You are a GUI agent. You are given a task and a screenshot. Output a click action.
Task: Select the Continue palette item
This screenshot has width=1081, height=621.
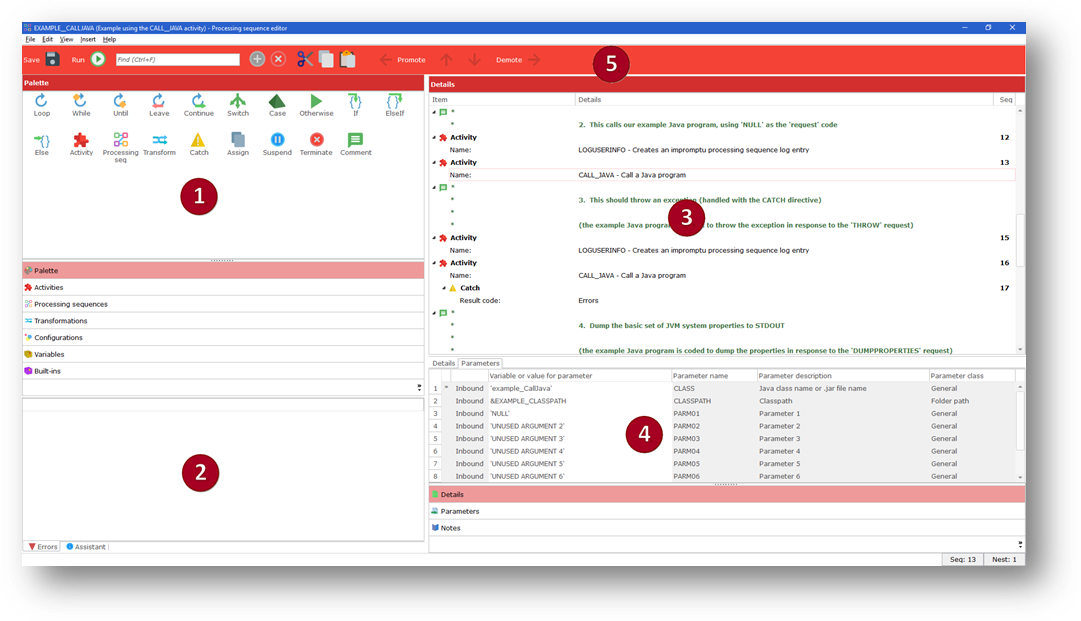tap(199, 105)
